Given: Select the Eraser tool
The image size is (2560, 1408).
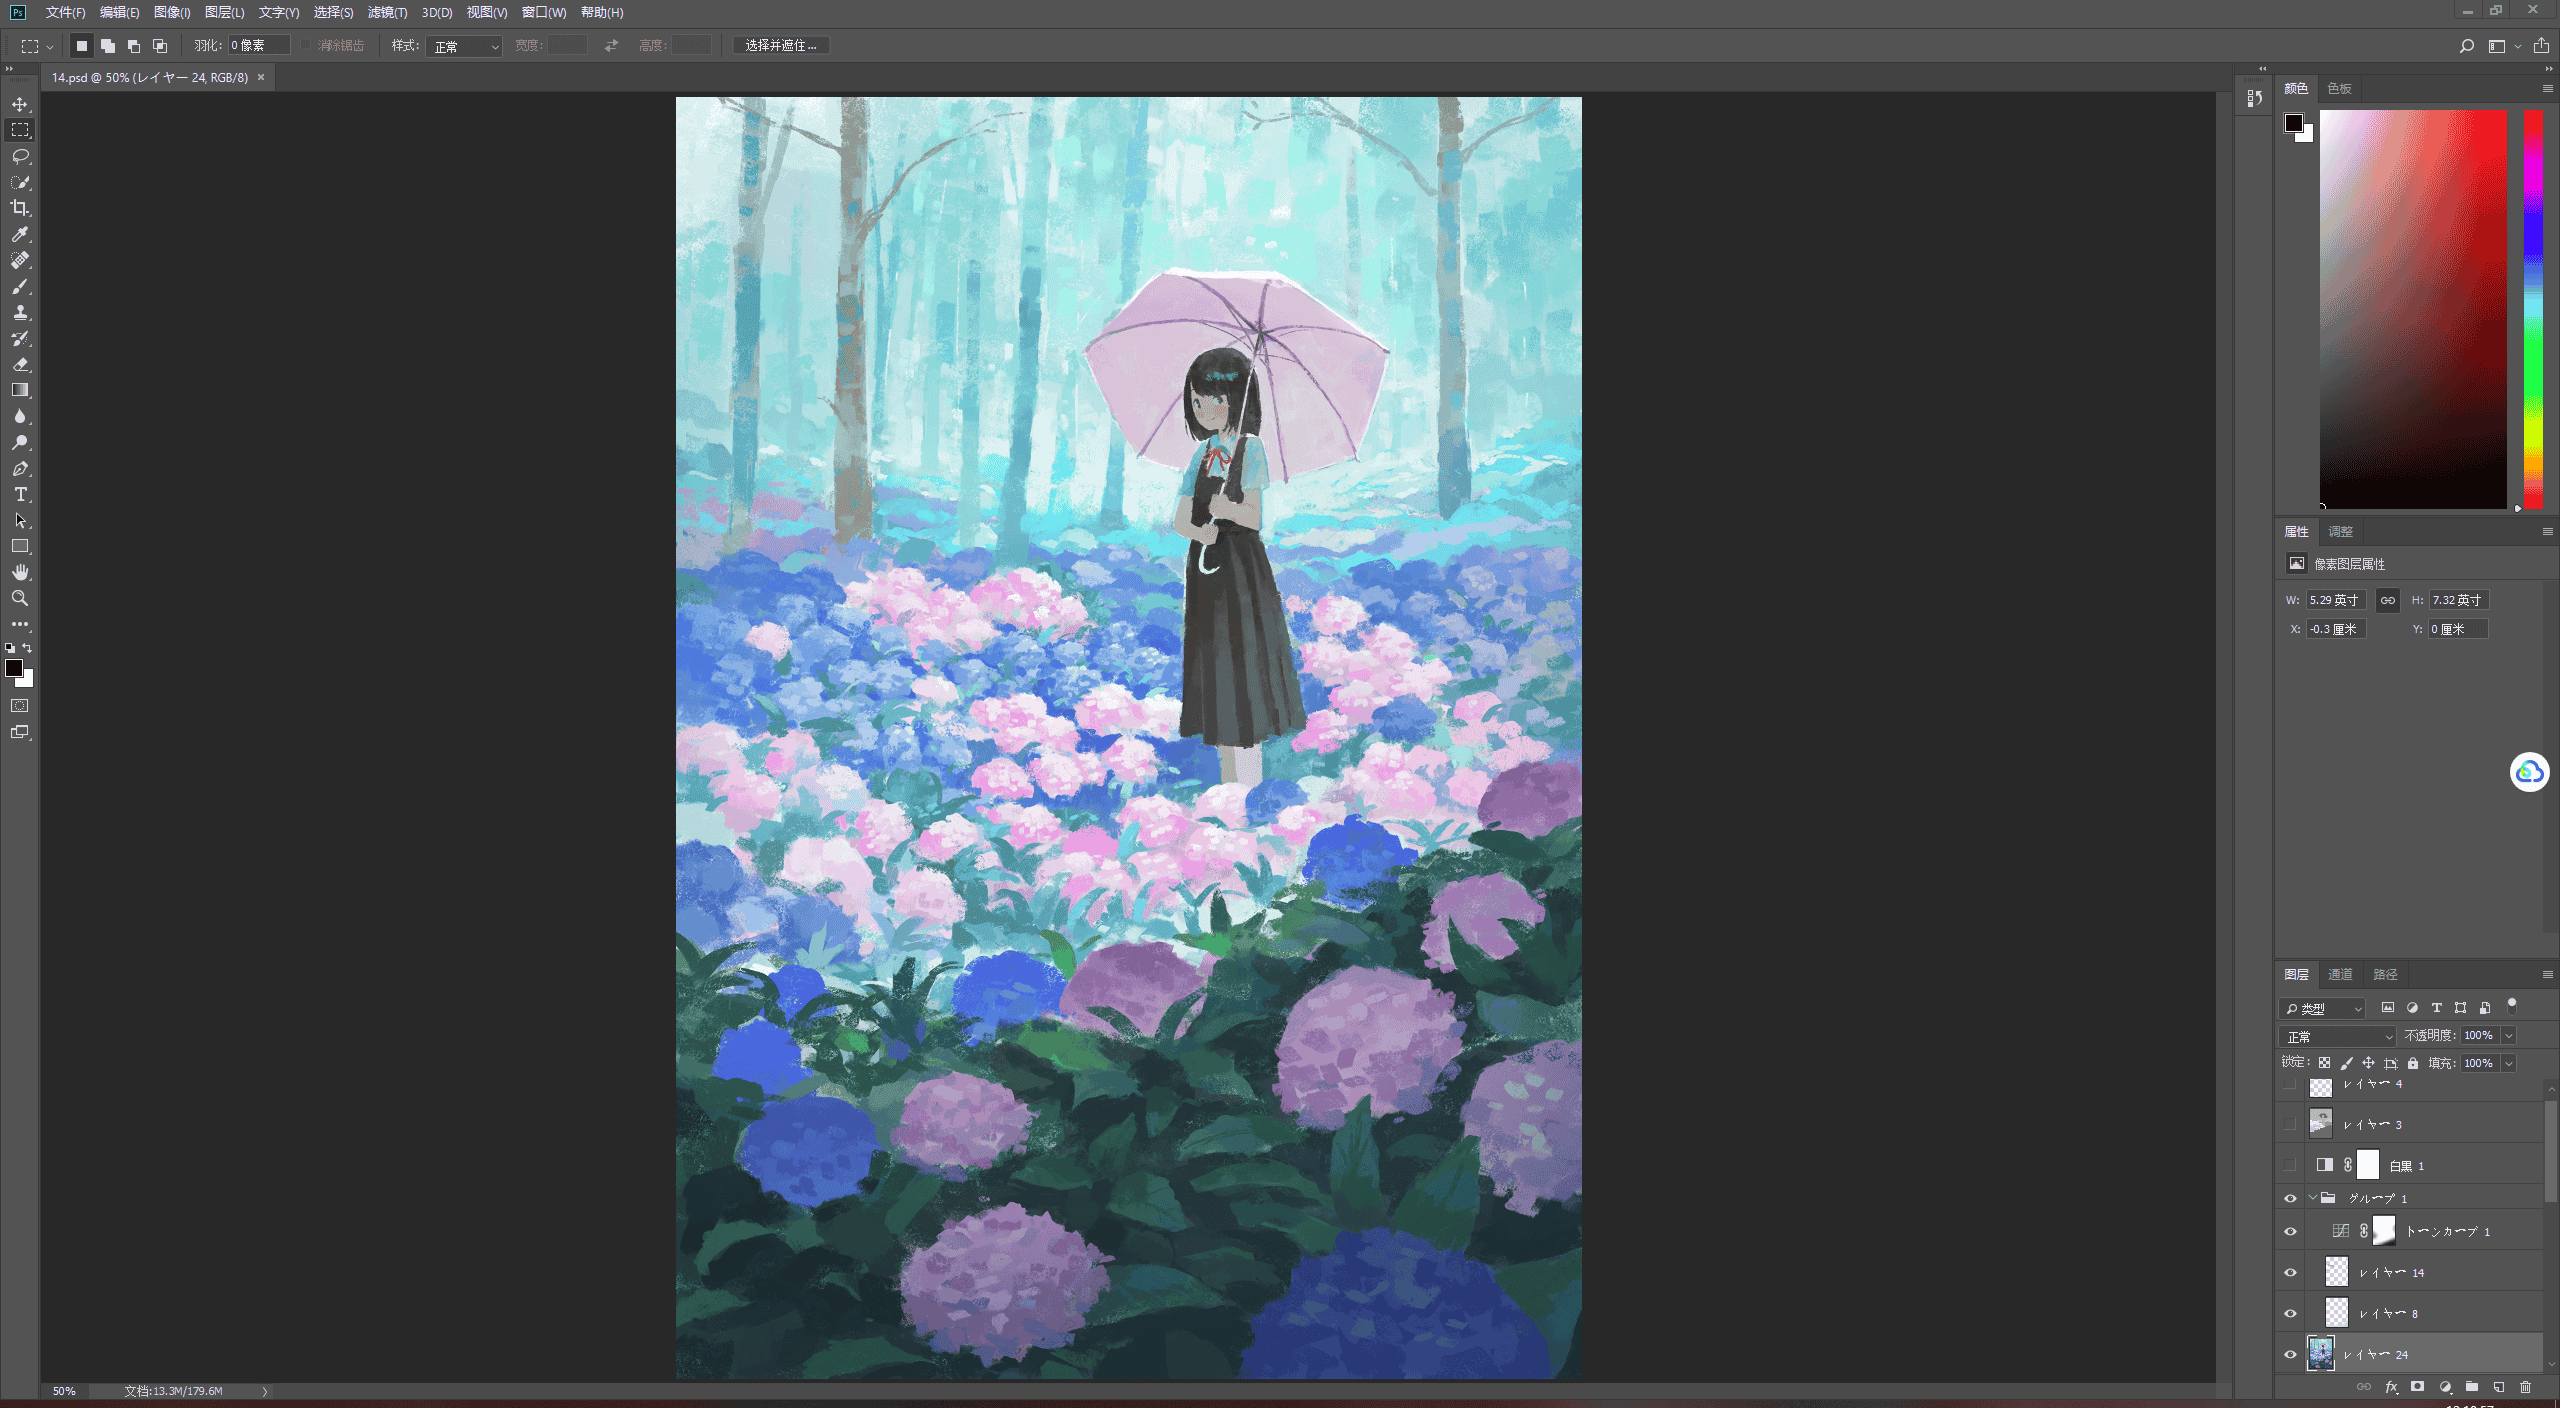Looking at the screenshot, I should (x=20, y=364).
